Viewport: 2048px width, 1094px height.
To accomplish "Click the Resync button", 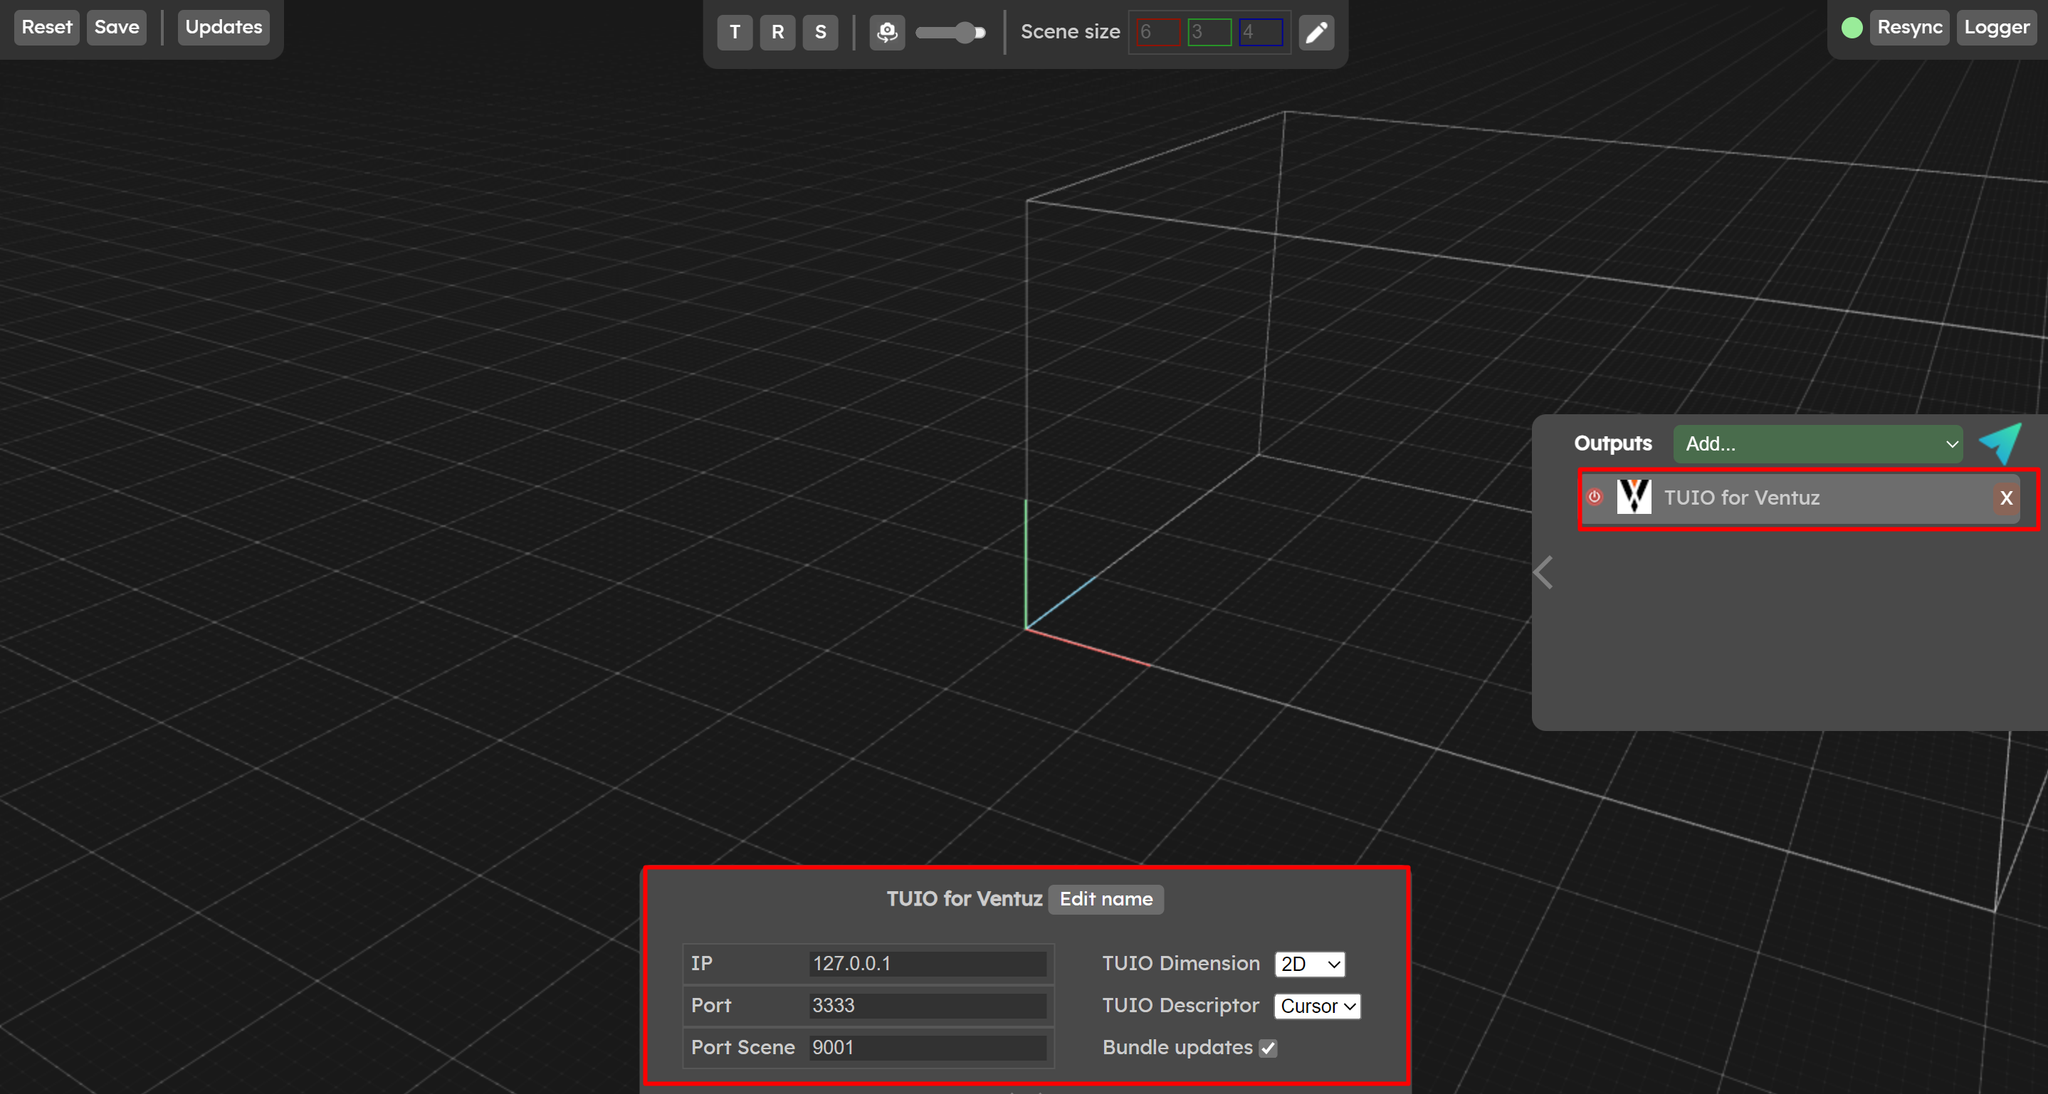I will point(1908,27).
